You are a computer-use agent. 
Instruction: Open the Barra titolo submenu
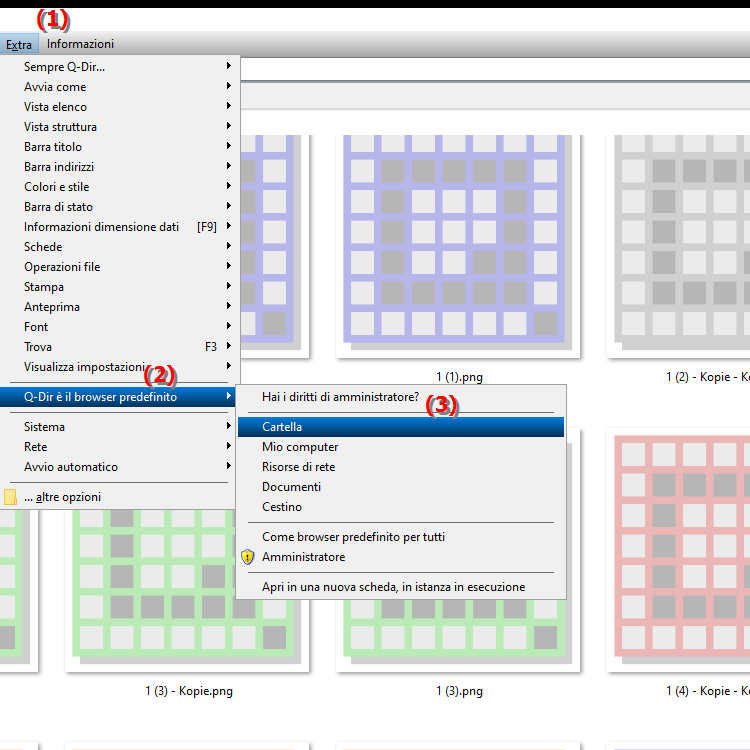click(118, 147)
